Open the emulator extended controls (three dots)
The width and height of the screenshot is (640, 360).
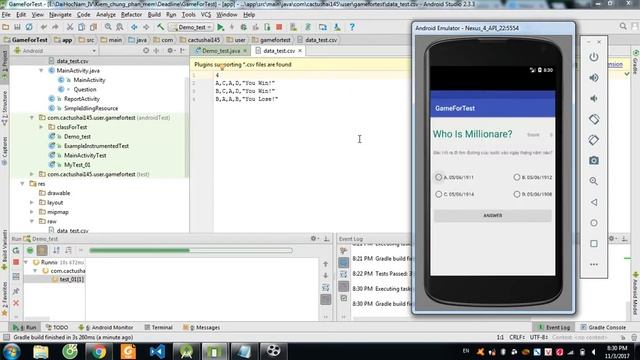pos(594,264)
